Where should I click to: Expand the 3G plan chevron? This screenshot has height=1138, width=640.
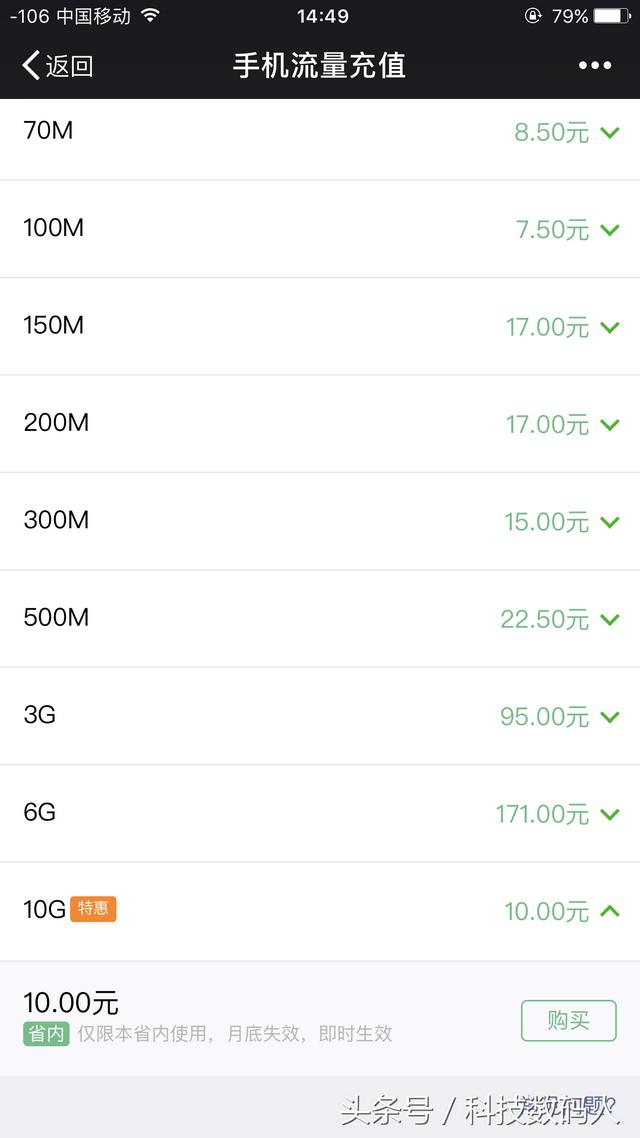click(x=610, y=717)
